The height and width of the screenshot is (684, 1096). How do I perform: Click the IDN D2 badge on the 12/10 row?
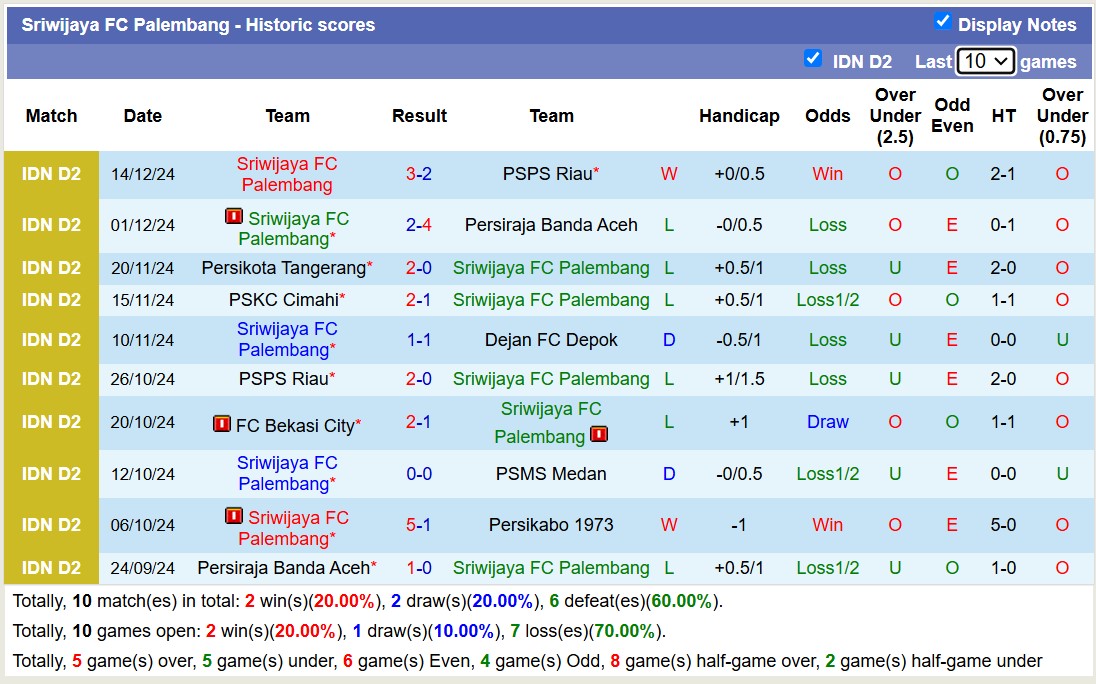(51, 474)
